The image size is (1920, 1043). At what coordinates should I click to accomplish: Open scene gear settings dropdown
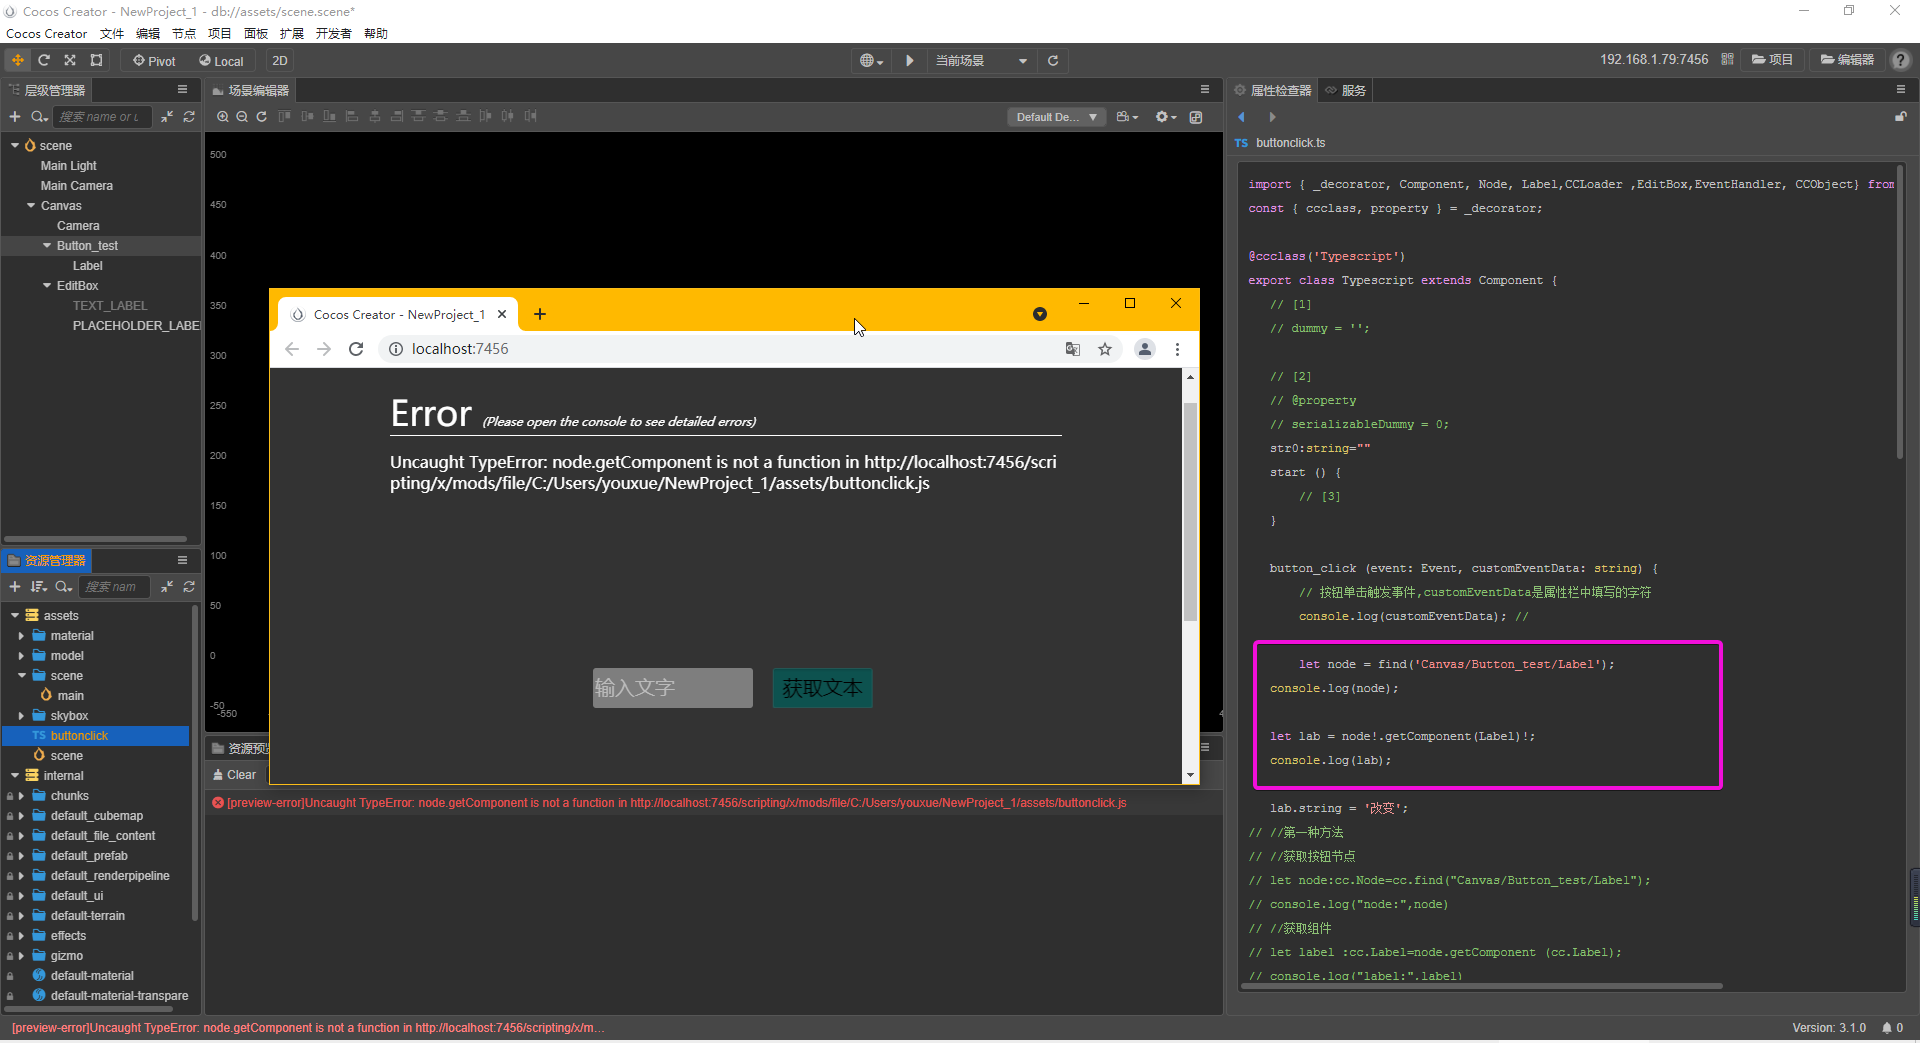pos(1166,117)
